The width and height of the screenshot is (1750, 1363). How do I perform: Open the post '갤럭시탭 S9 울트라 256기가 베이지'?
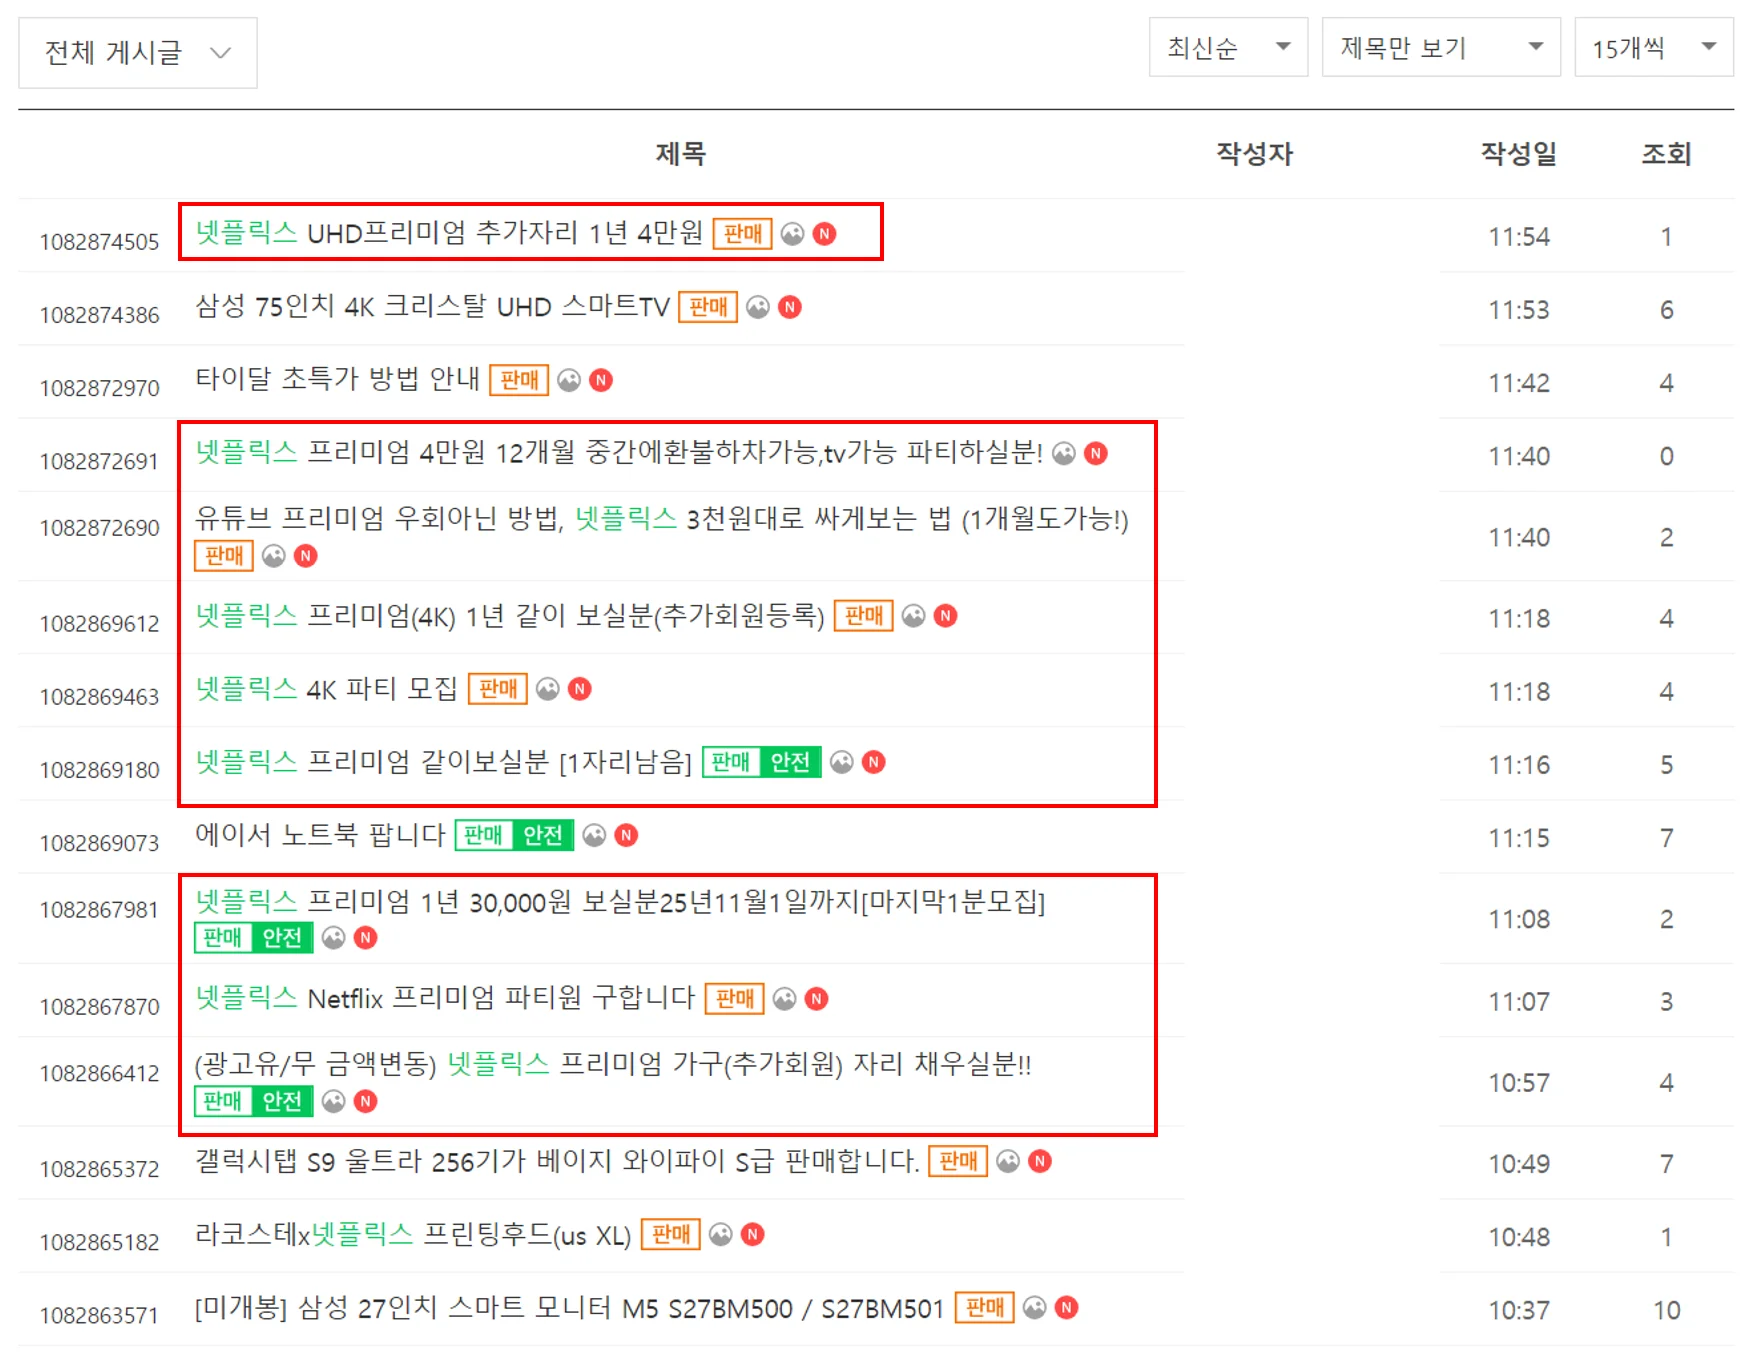557,1161
